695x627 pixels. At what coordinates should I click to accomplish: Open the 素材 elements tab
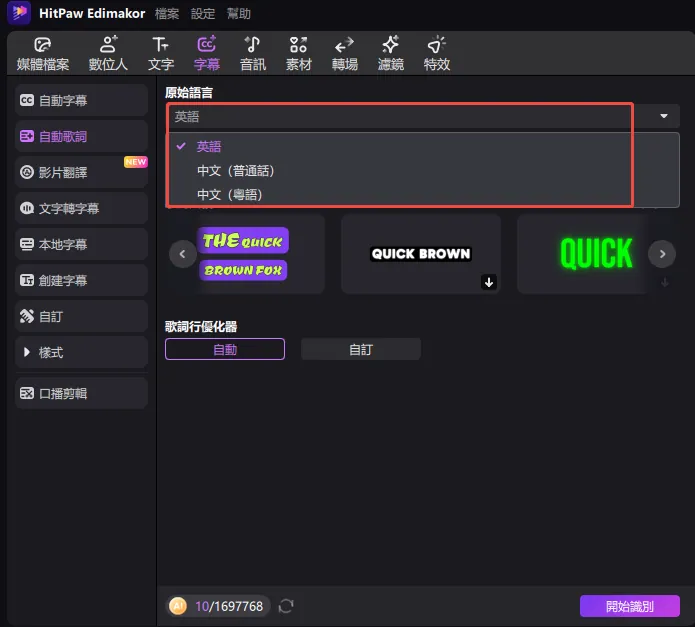click(299, 54)
